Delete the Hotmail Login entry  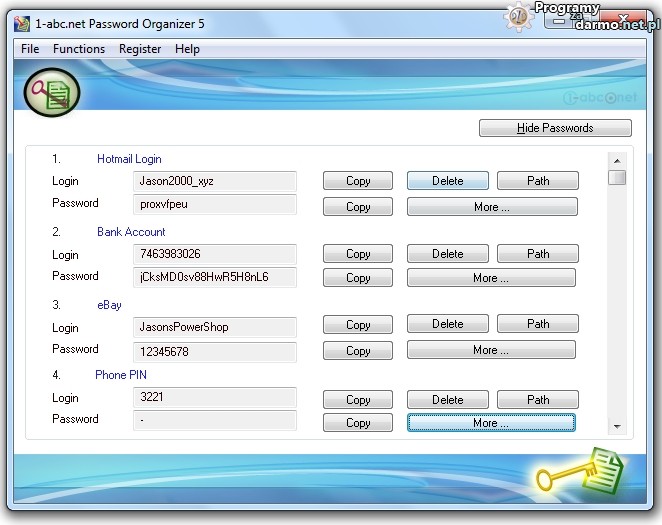pos(447,181)
